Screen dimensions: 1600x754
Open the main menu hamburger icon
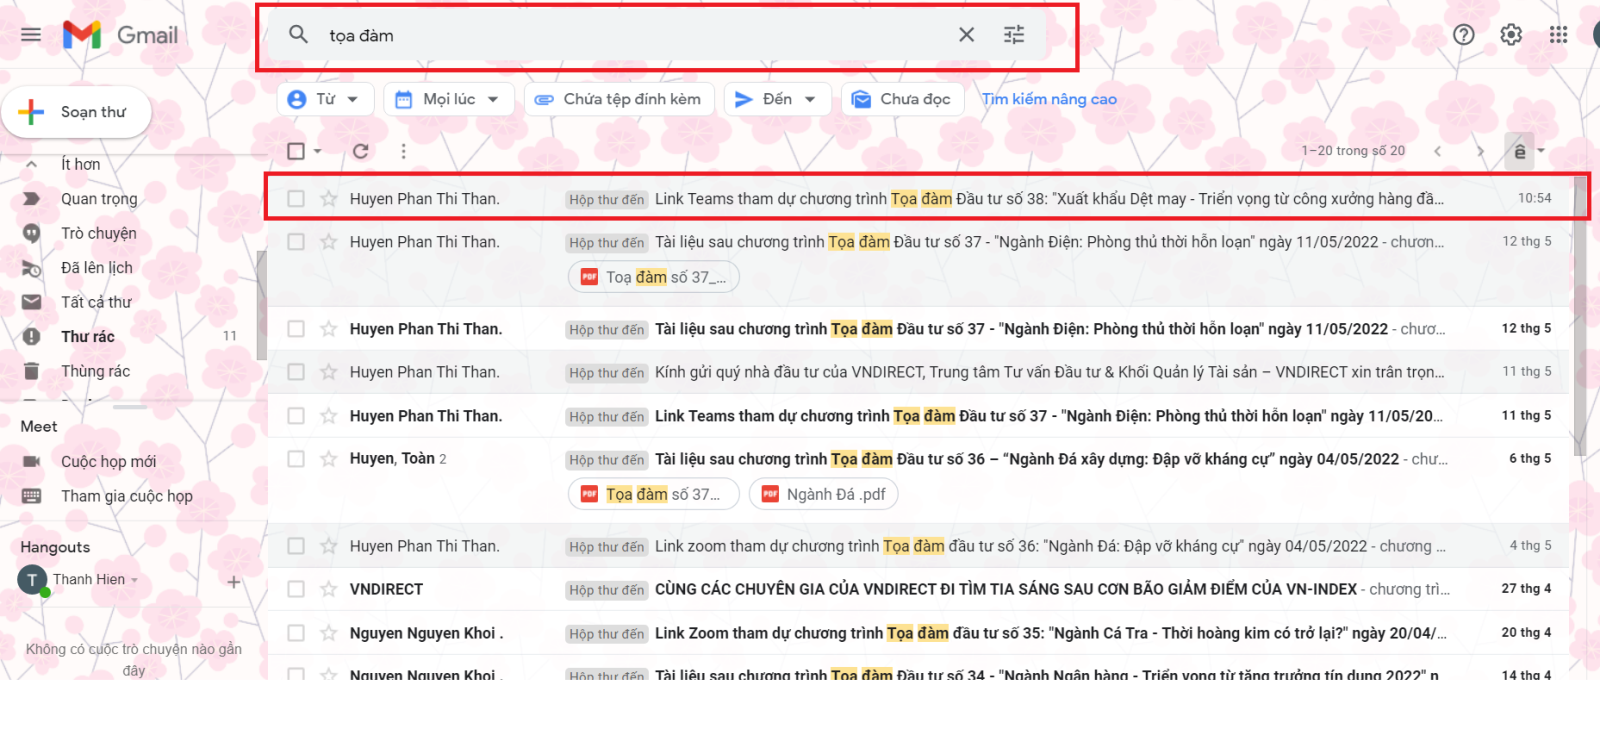click(31, 35)
